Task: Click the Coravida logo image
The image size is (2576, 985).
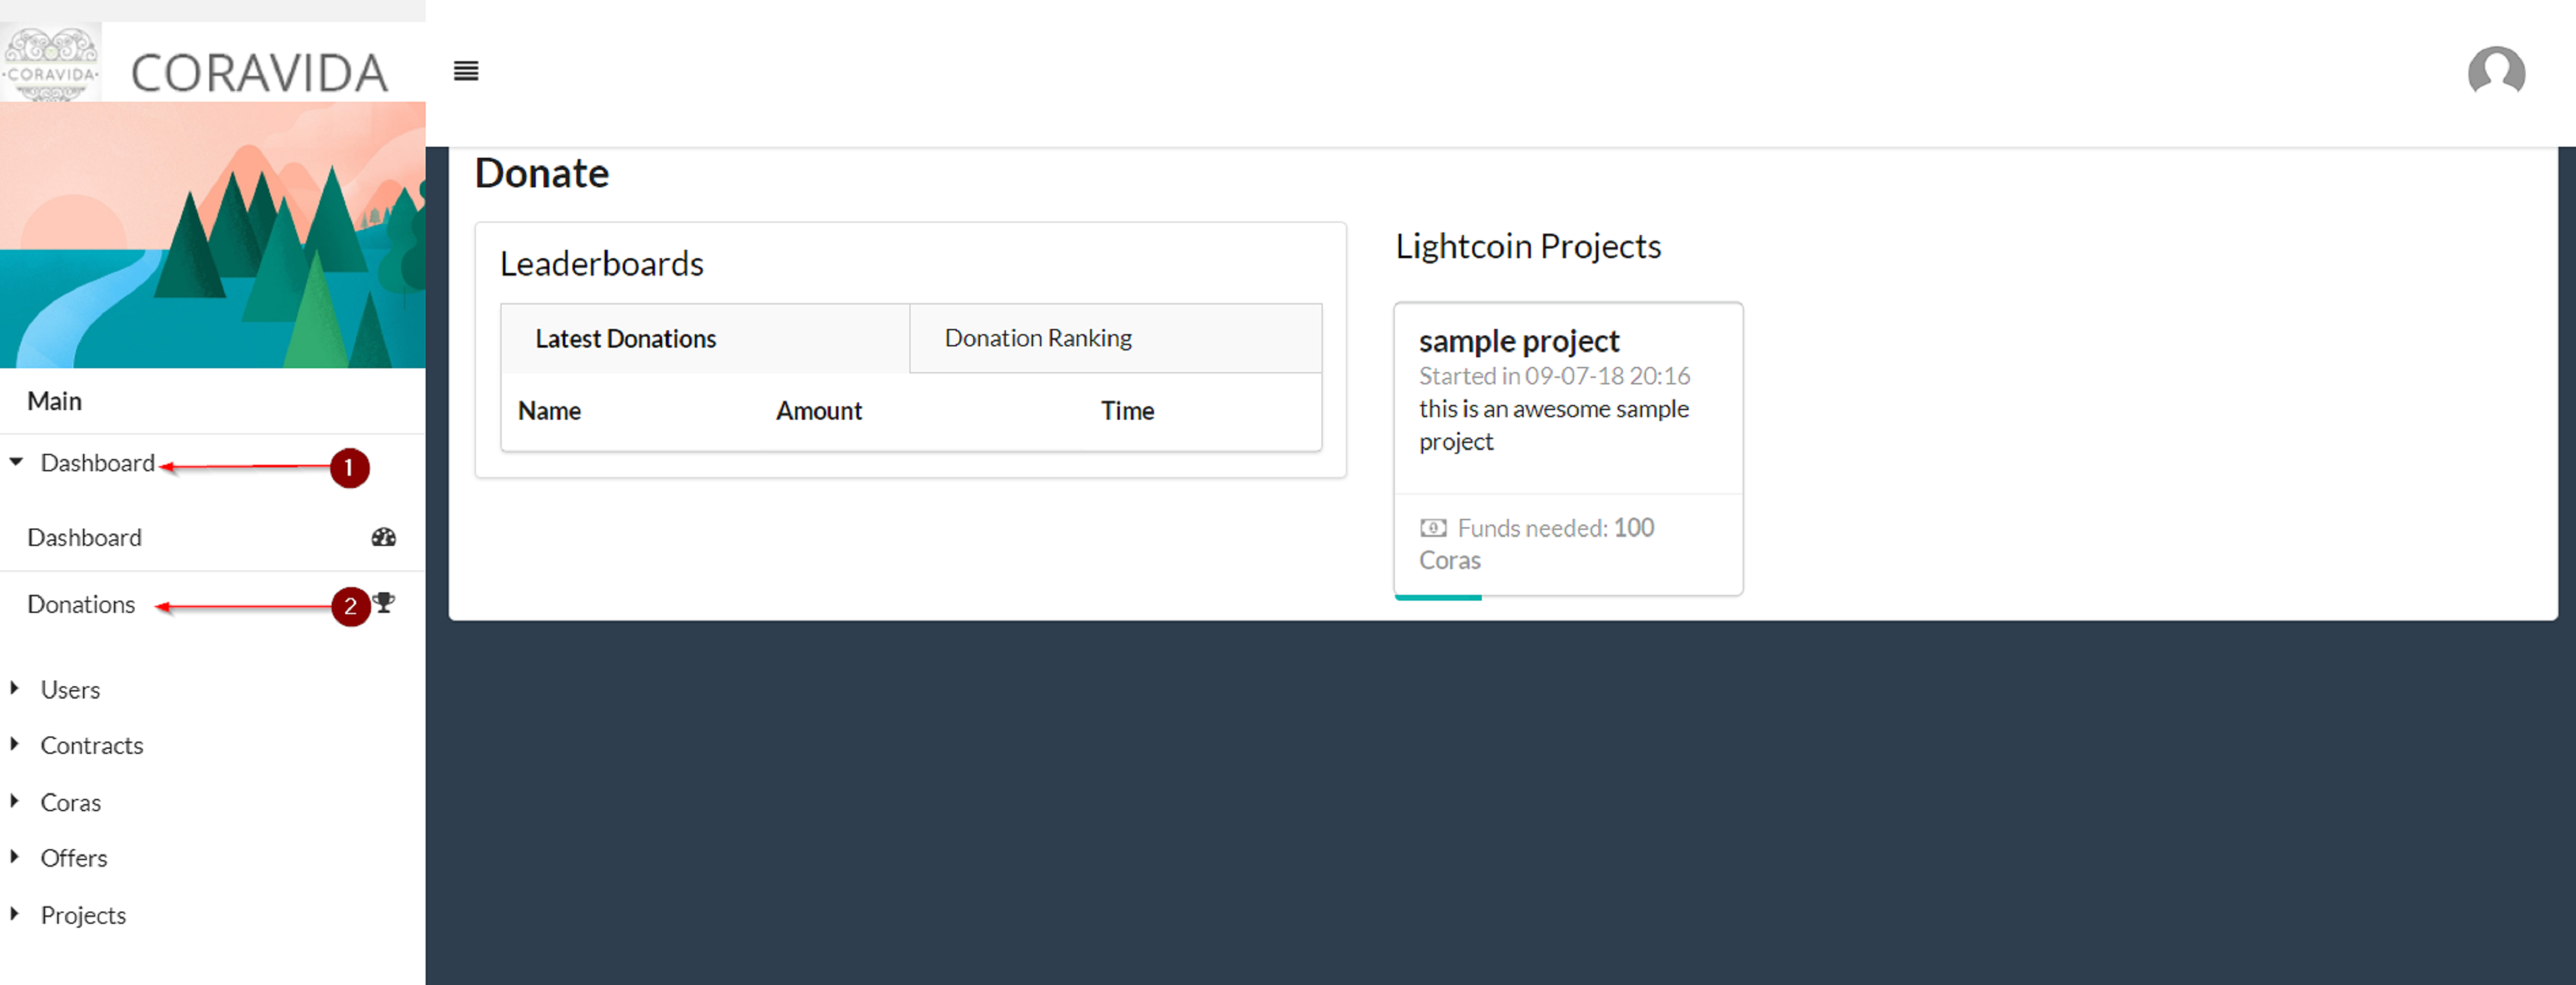Action: [51, 62]
